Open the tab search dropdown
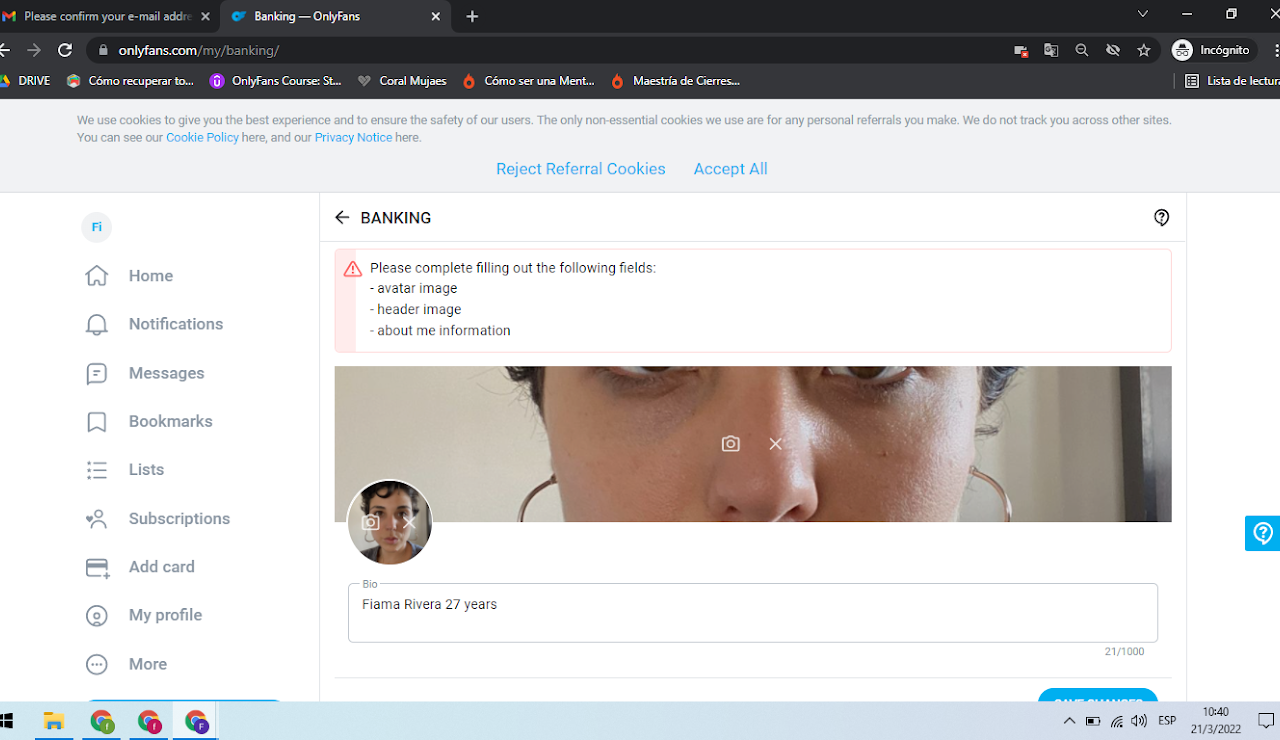The width and height of the screenshot is (1280, 740). (1143, 14)
